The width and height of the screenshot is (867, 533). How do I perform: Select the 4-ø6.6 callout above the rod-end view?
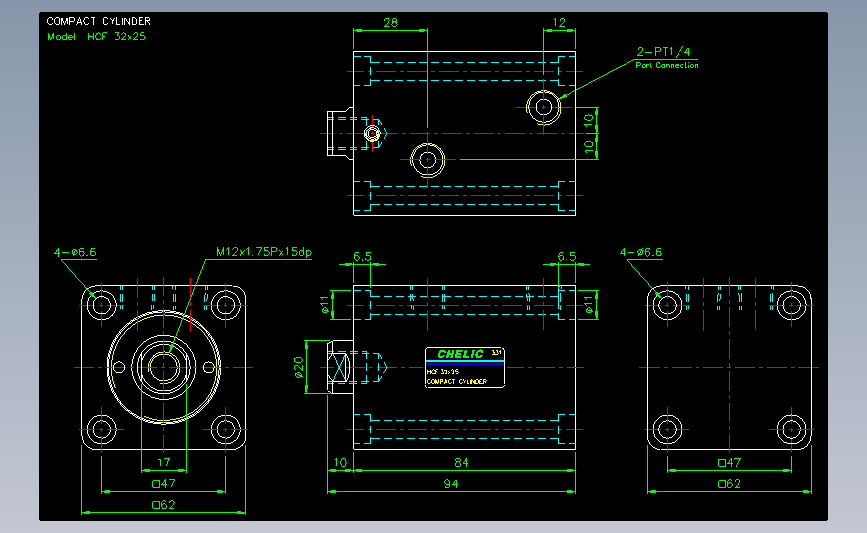pyautogui.click(x=75, y=253)
